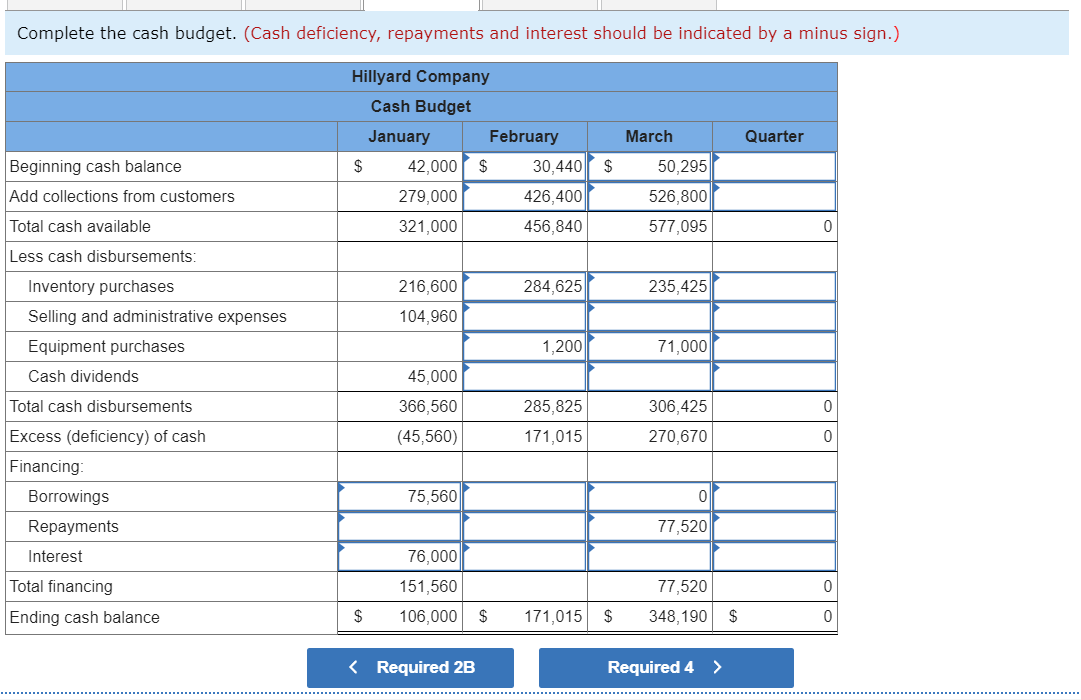This screenshot has width=1081, height=700.
Task: Select the January Interest cell showing 76,000
Action: [x=399, y=556]
